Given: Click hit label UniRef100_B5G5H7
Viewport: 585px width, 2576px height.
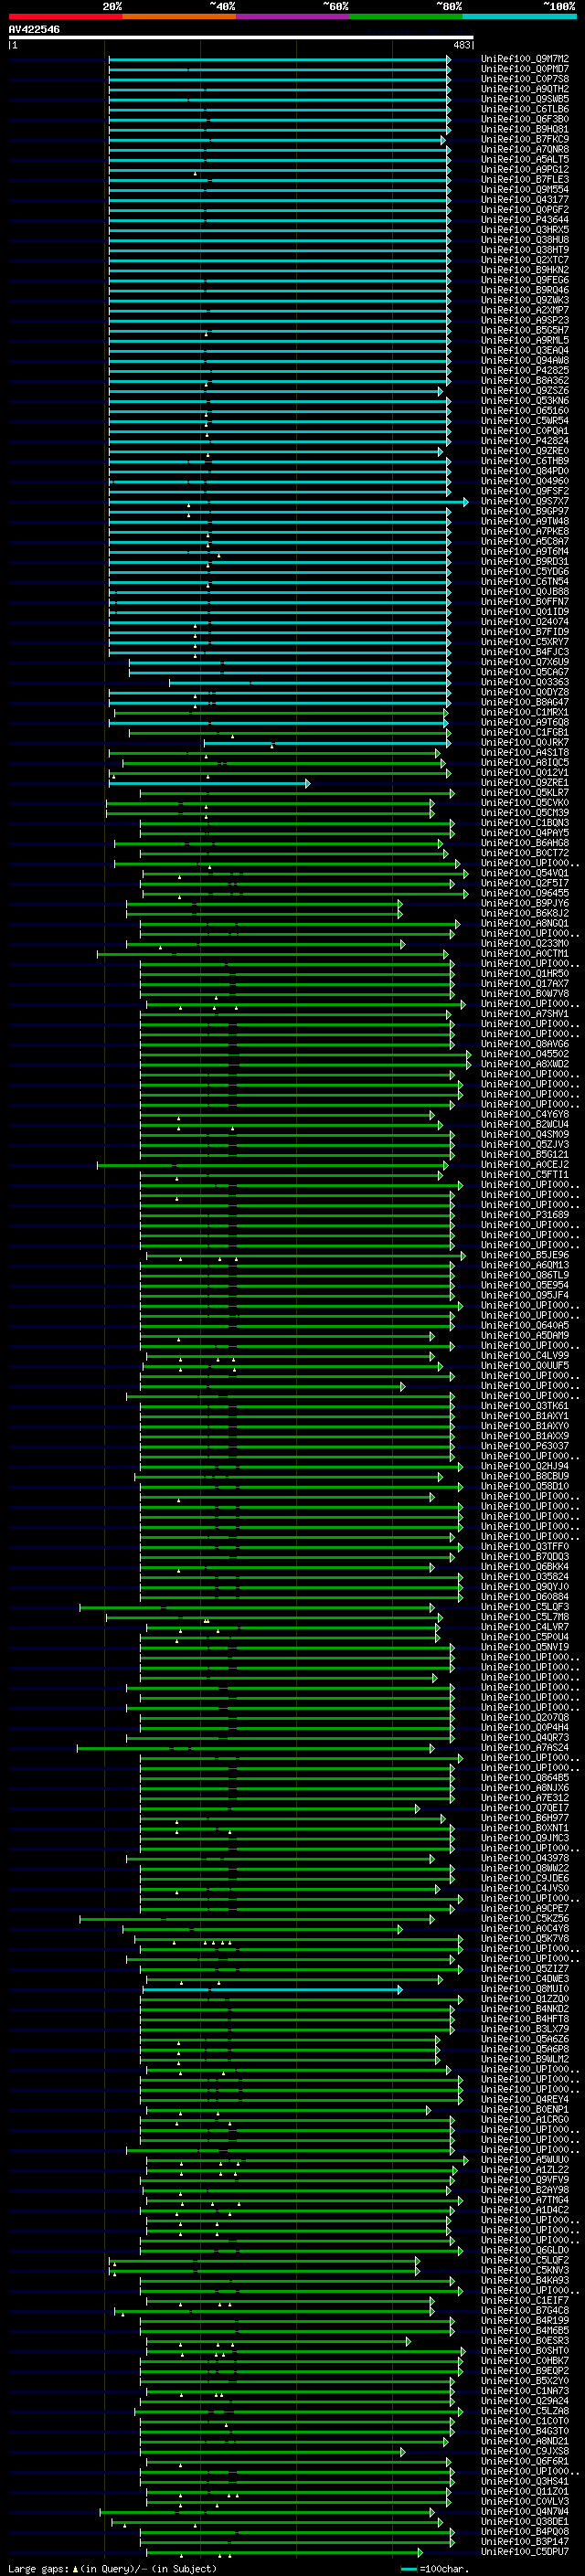Looking at the screenshot, I should (x=525, y=330).
